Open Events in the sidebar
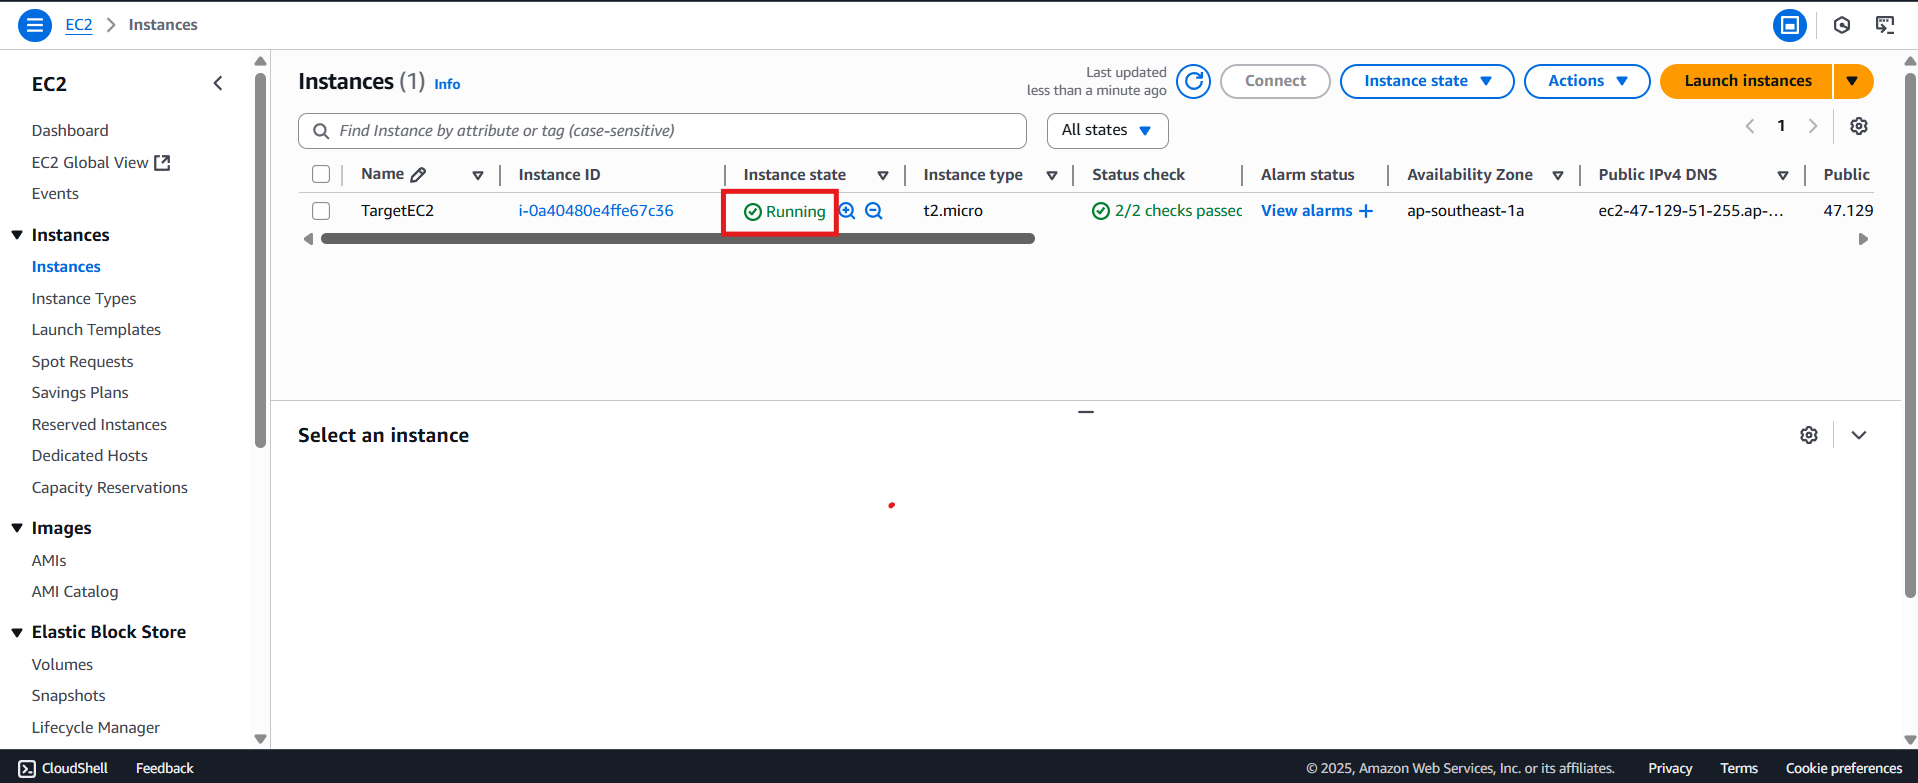 [x=55, y=194]
